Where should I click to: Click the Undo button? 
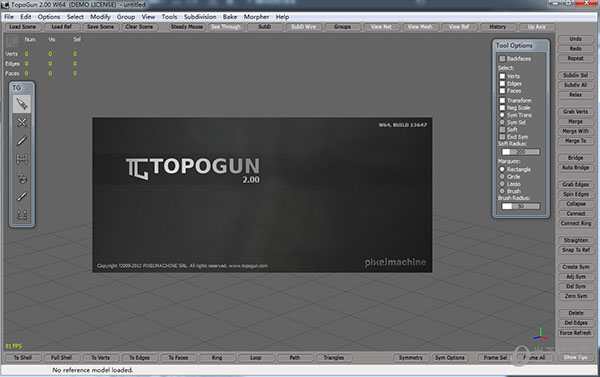576,39
